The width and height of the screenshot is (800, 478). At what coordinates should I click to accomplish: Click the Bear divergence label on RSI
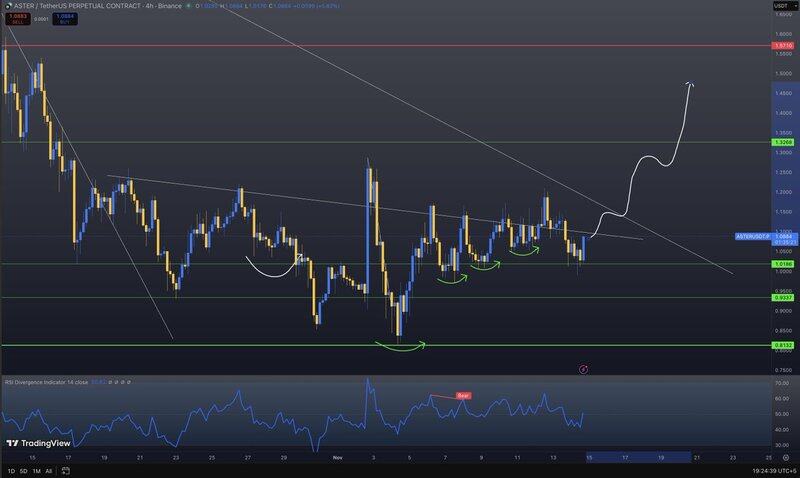click(463, 395)
